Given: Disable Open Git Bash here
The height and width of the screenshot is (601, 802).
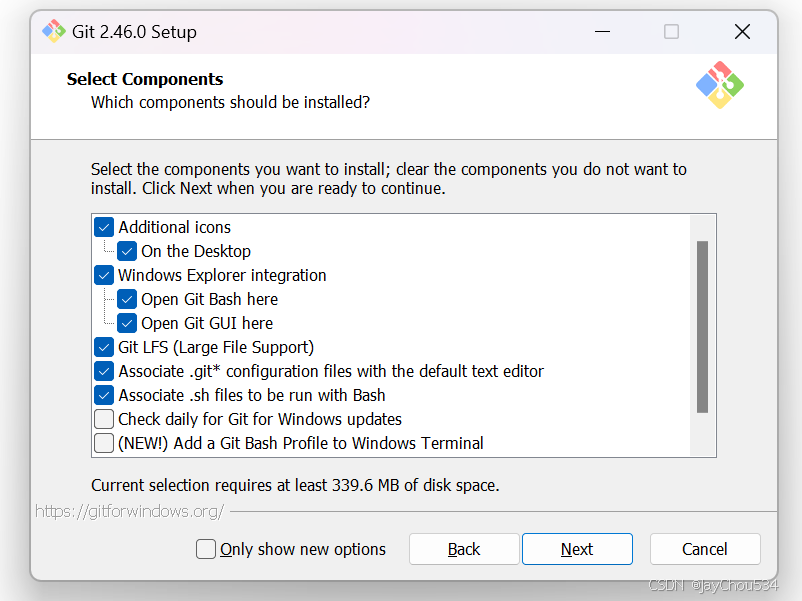Looking at the screenshot, I should 127,299.
